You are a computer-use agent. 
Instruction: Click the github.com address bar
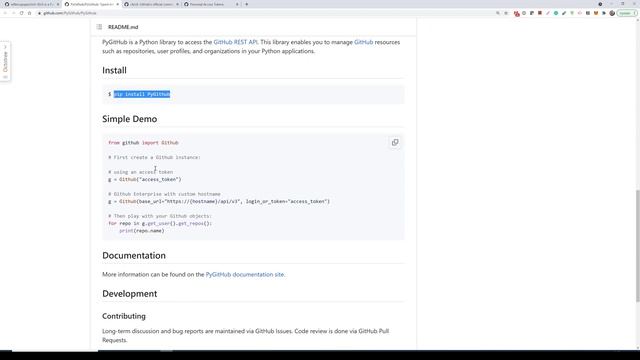pos(265,13)
